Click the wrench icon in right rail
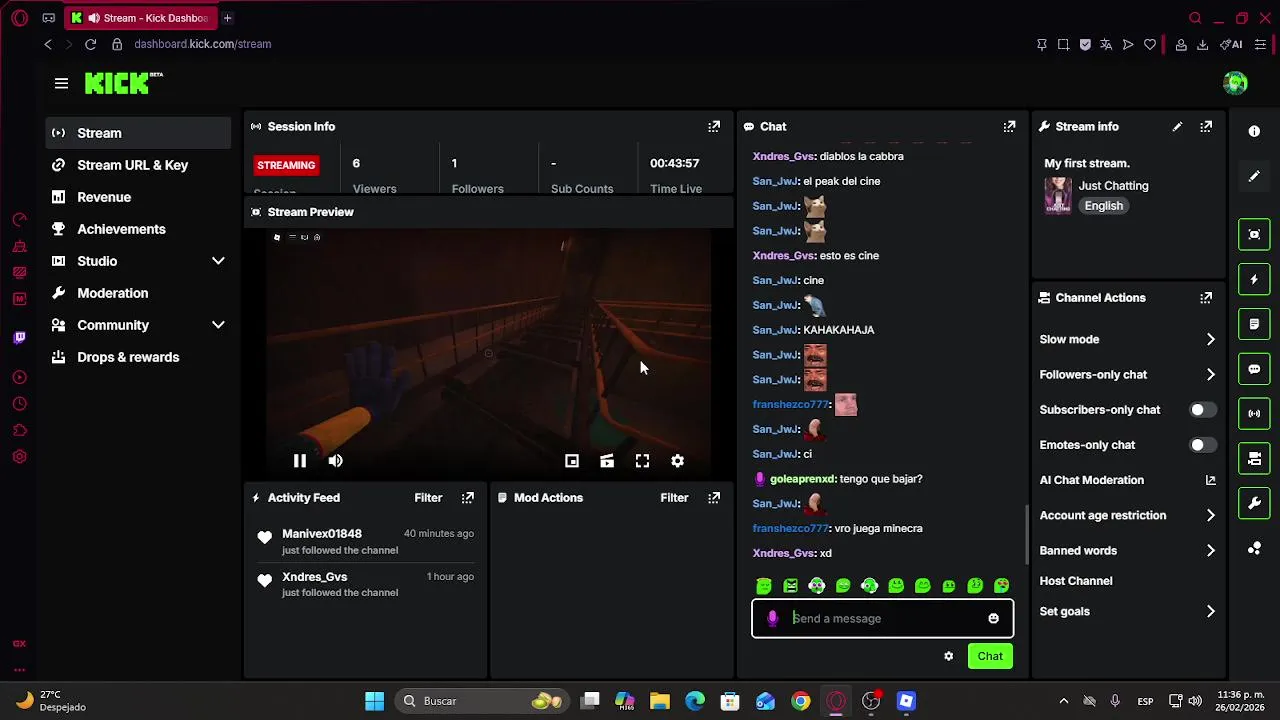This screenshot has height=720, width=1280. [1254, 503]
